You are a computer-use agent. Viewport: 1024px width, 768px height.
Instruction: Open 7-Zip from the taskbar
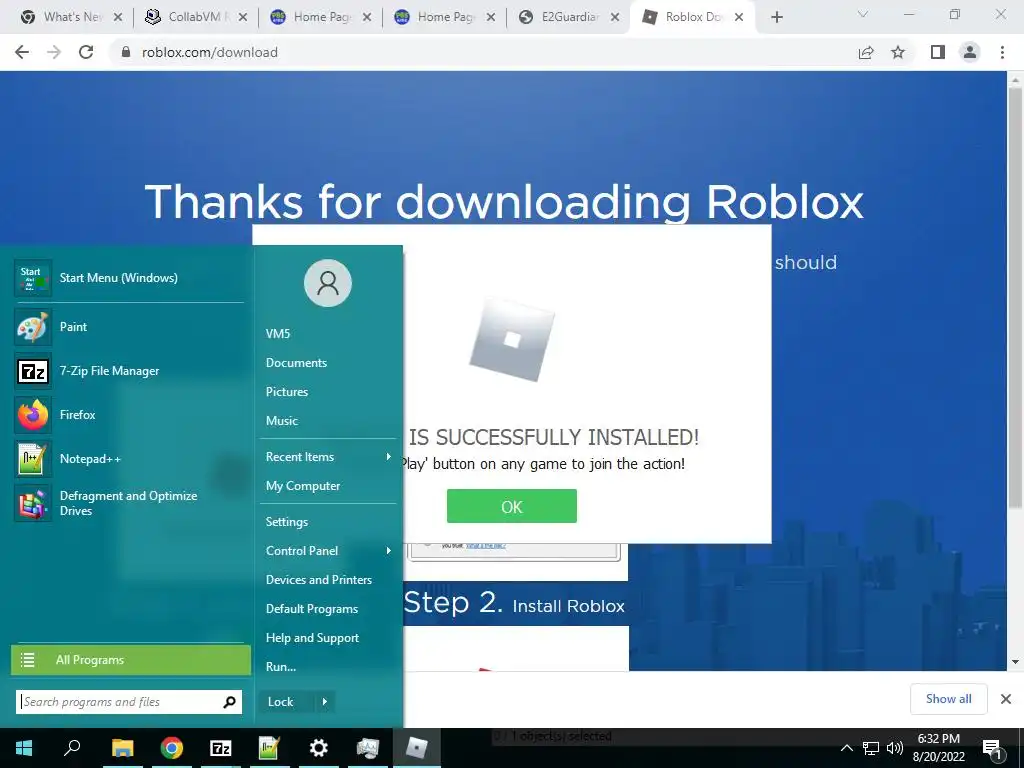(221, 748)
